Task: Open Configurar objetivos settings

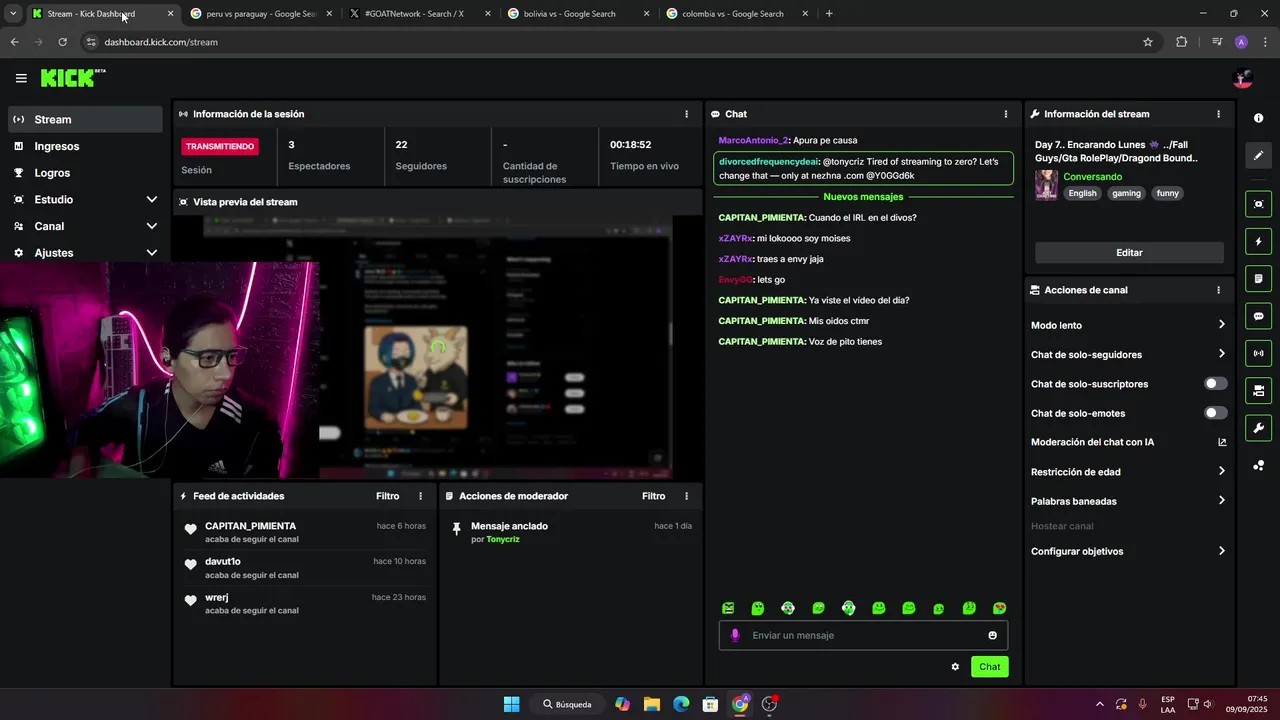Action: coord(1128,551)
